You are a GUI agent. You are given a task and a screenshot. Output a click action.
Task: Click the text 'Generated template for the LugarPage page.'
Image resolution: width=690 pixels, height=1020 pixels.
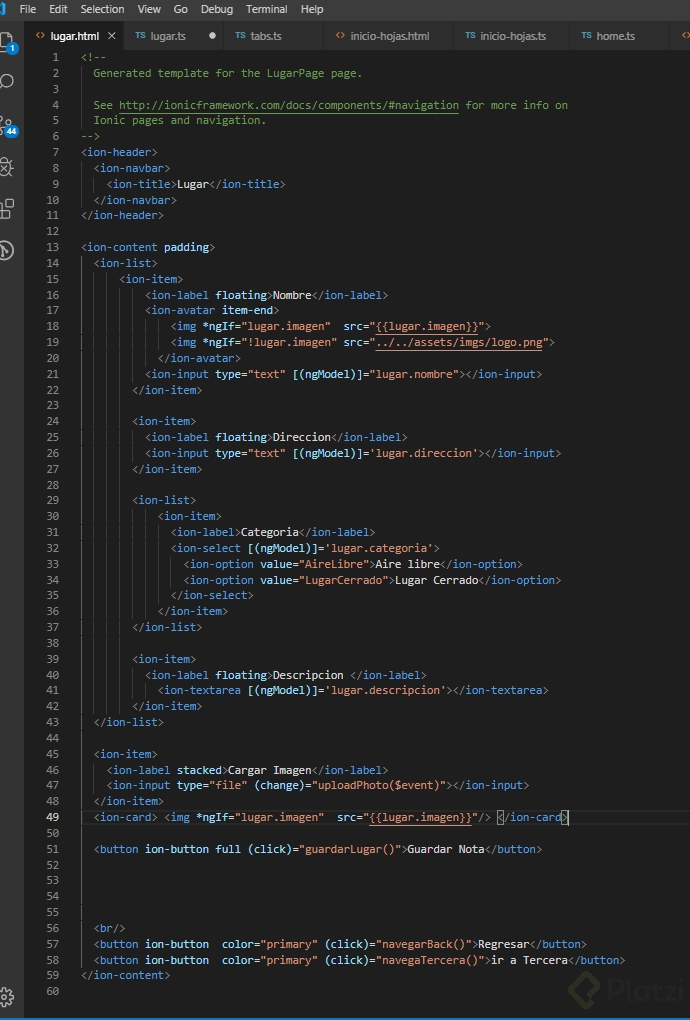228,73
